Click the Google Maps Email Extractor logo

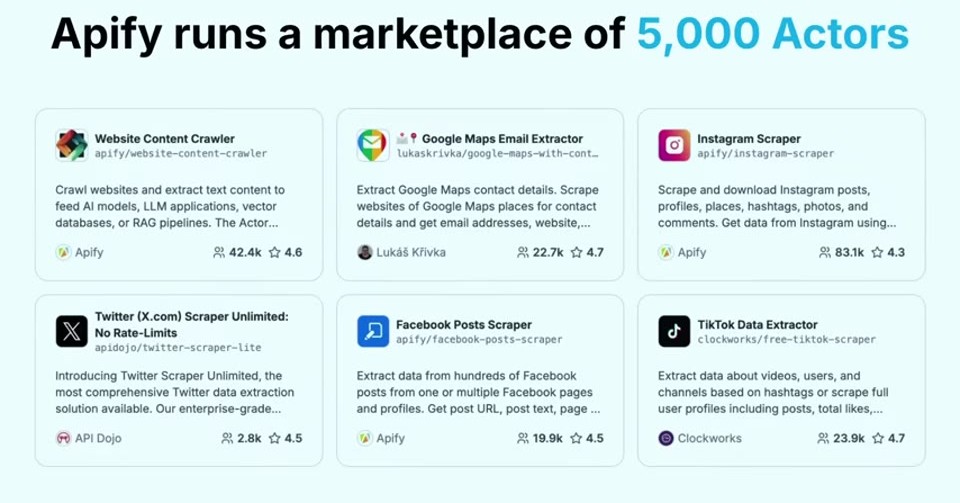point(372,146)
